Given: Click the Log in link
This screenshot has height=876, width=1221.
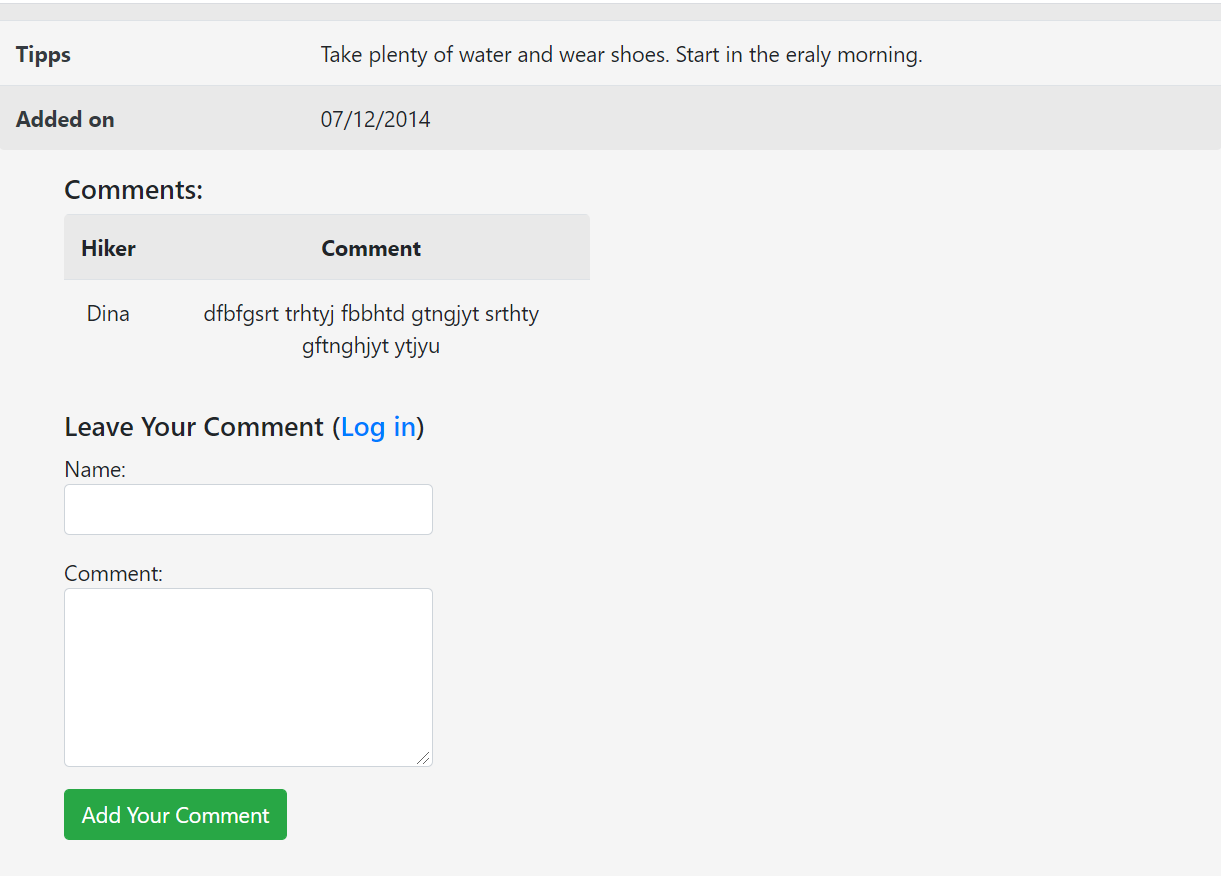Looking at the screenshot, I should click(378, 427).
